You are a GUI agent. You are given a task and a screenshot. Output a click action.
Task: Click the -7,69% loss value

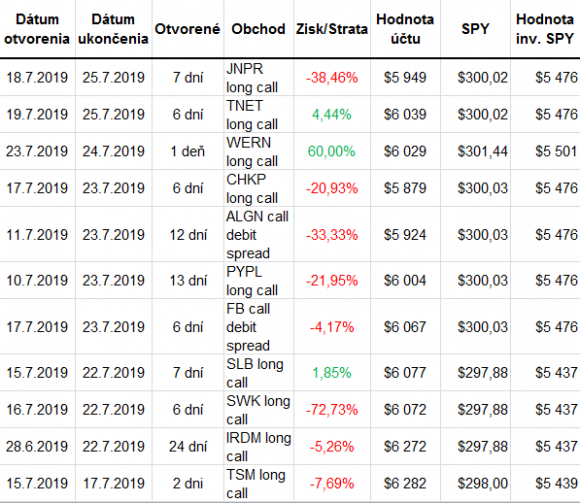click(x=332, y=483)
